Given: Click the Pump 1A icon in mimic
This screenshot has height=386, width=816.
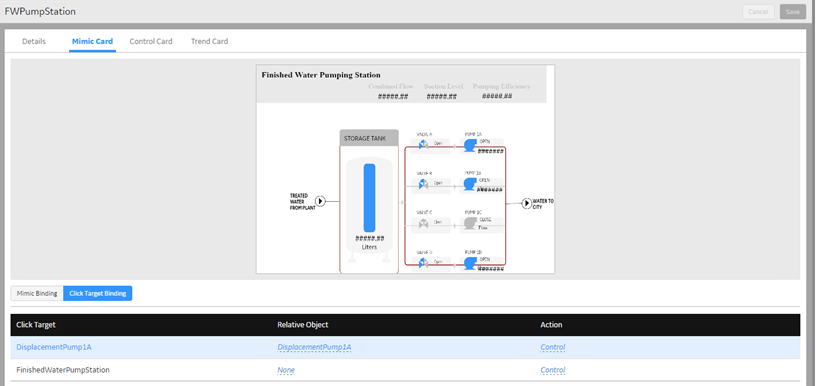Looking at the screenshot, I should pyautogui.click(x=469, y=145).
